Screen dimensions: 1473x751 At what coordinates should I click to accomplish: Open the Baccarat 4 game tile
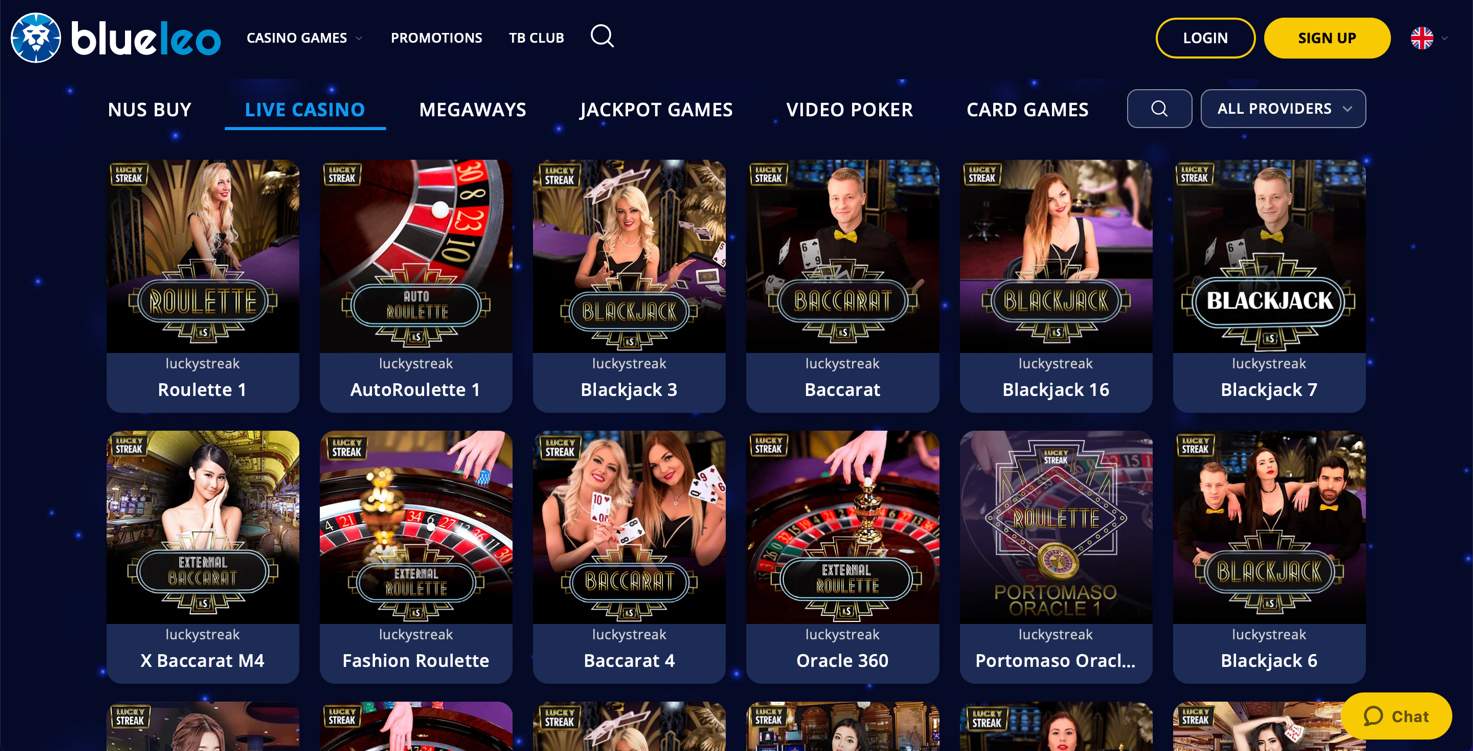(x=629, y=557)
